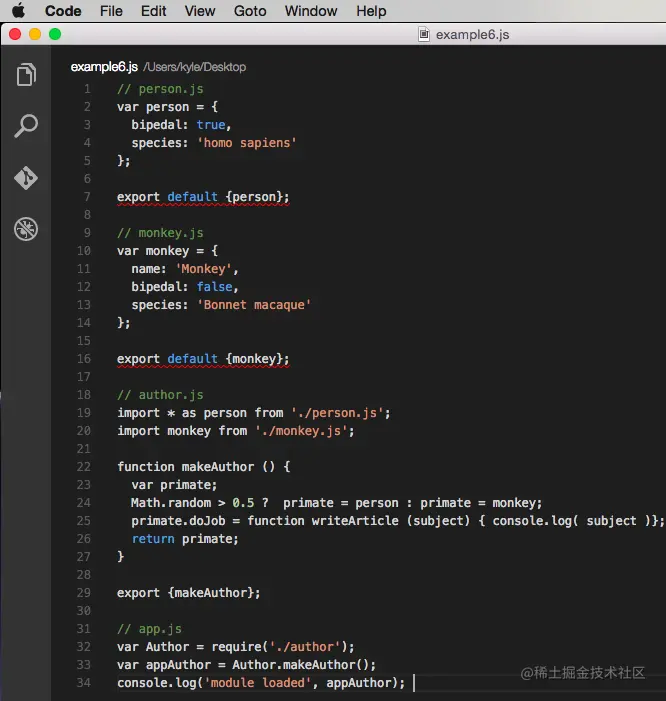Image resolution: width=666 pixels, height=701 pixels.
Task: Click the 0.5 number literal
Action: point(243,503)
